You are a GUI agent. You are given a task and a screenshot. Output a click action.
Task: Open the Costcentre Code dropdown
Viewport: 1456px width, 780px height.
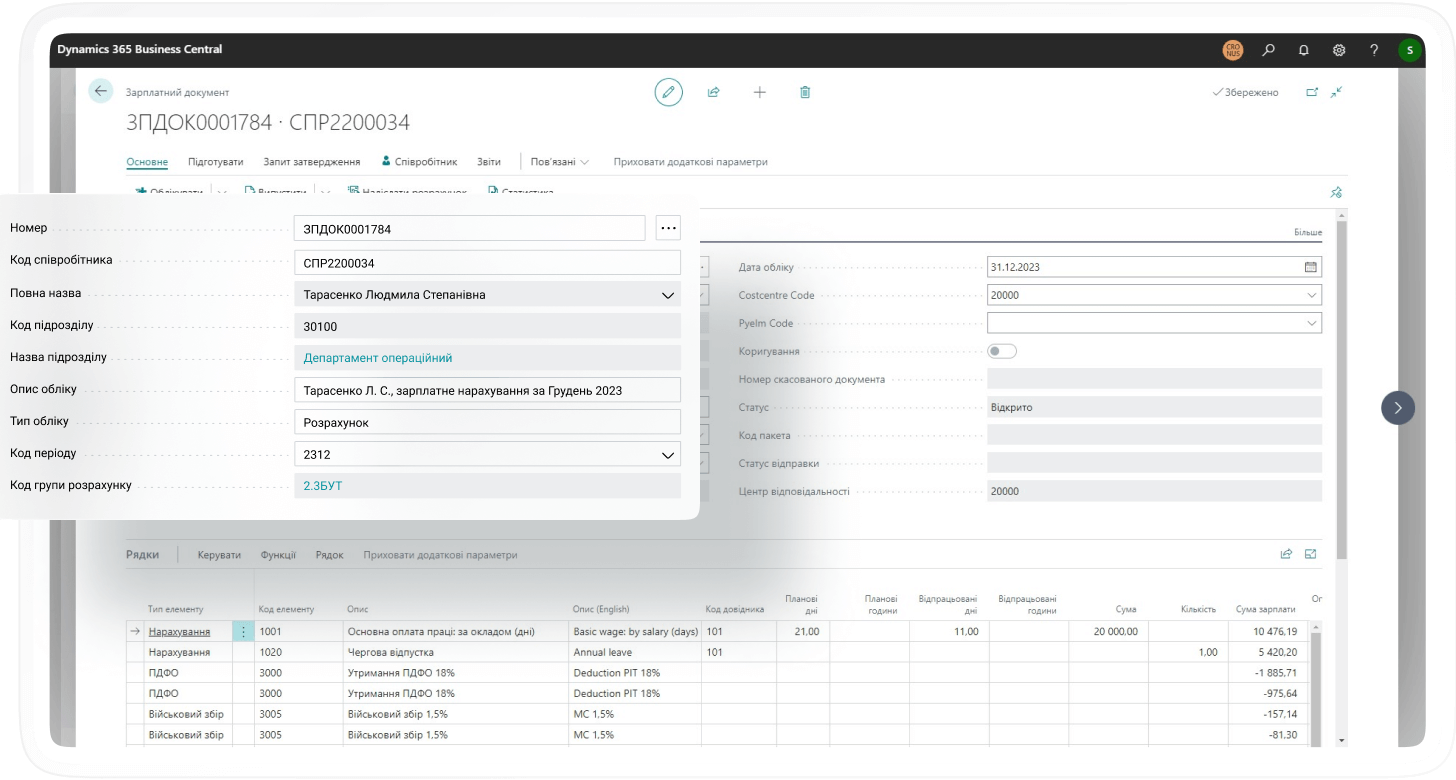(x=1311, y=296)
